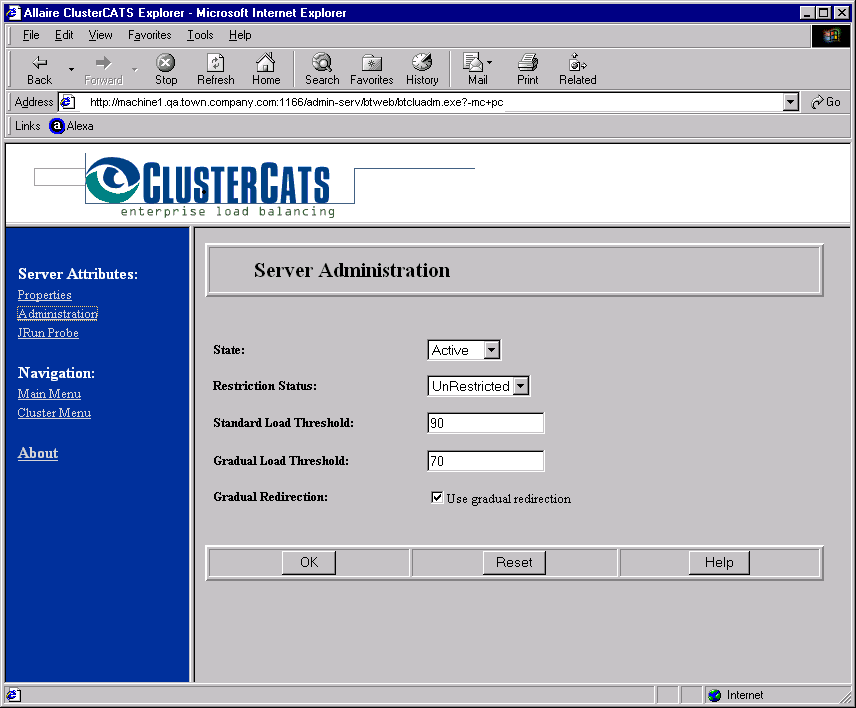Open the Restriction Status dropdown
This screenshot has width=856, height=708.
(478, 386)
